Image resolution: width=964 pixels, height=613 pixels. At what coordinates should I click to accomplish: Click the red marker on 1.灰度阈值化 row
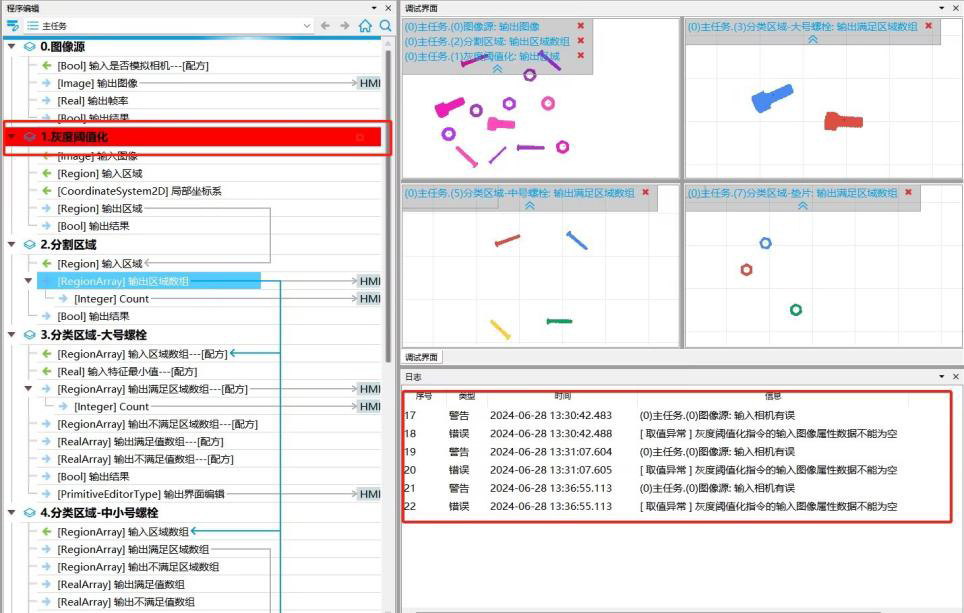359,137
